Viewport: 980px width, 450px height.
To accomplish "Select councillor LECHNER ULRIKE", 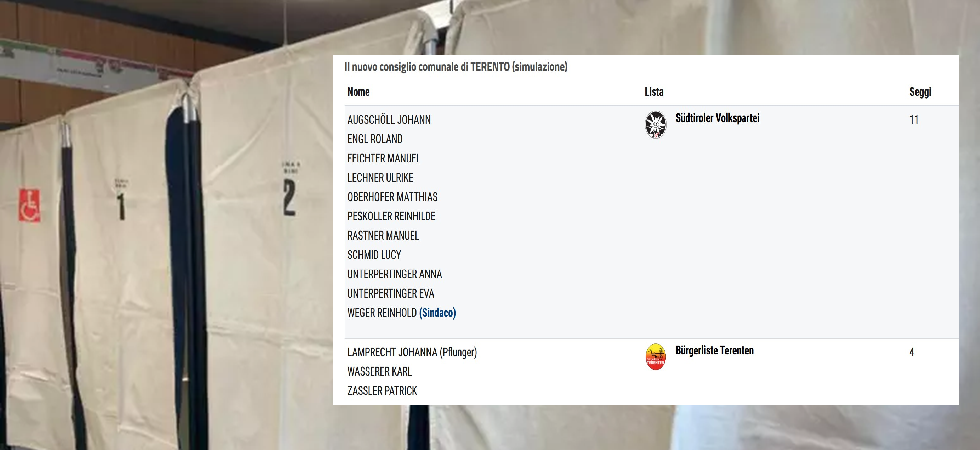I will tap(380, 178).
